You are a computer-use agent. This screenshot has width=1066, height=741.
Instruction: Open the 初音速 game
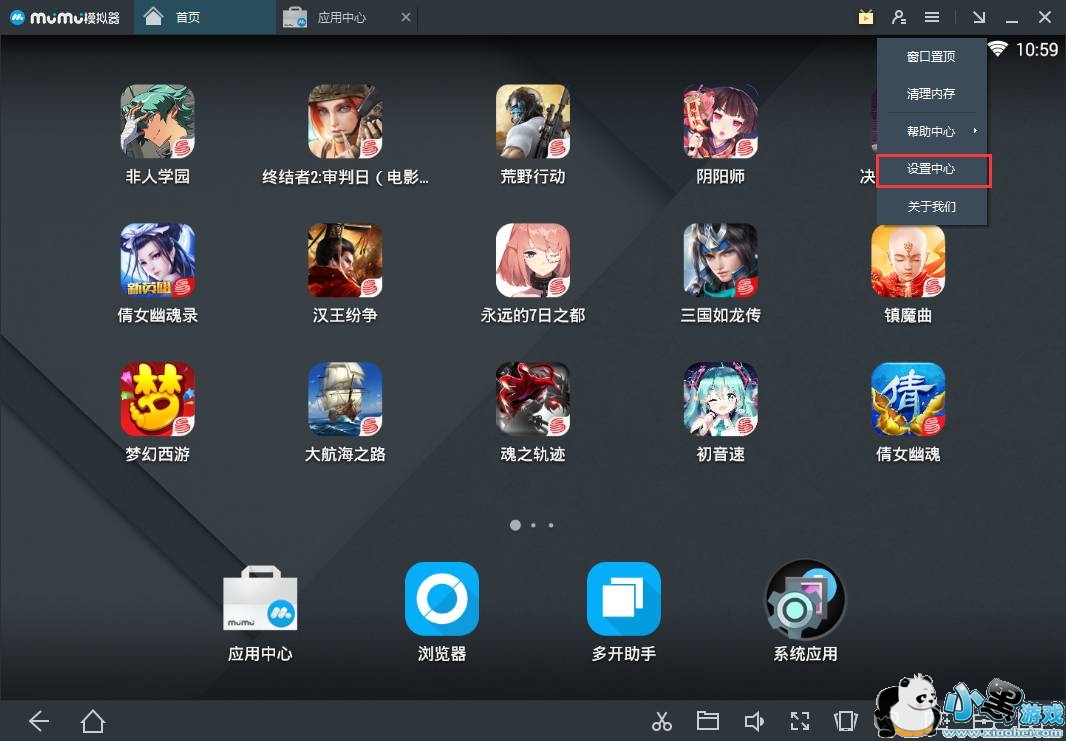pyautogui.click(x=721, y=399)
